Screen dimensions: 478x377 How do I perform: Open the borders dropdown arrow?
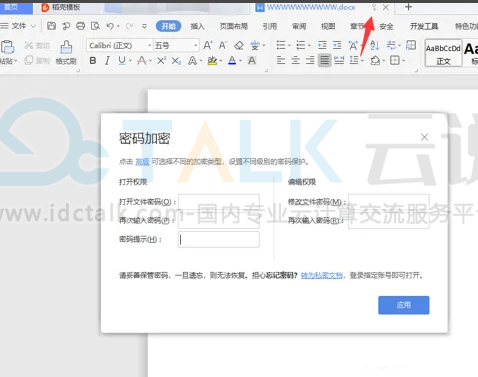pos(403,61)
